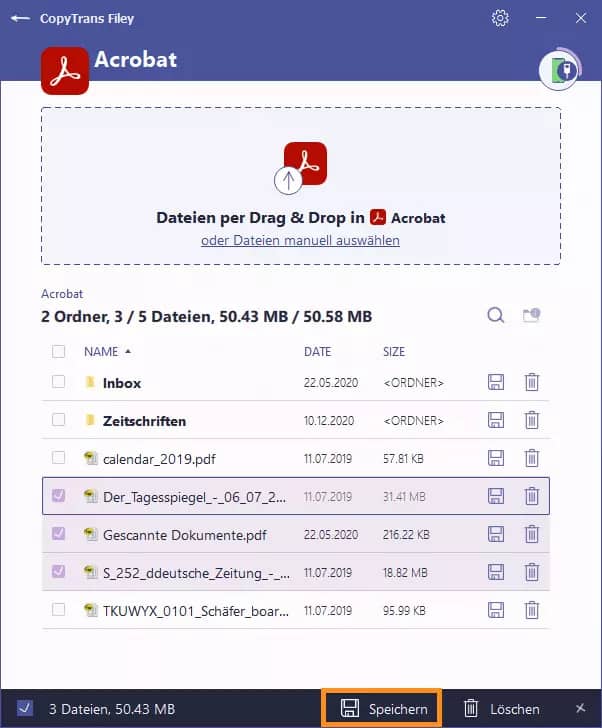Screen dimensions: 602x728
Task: Check the calendar_2019.pdf checkbox
Action: pos(58,458)
